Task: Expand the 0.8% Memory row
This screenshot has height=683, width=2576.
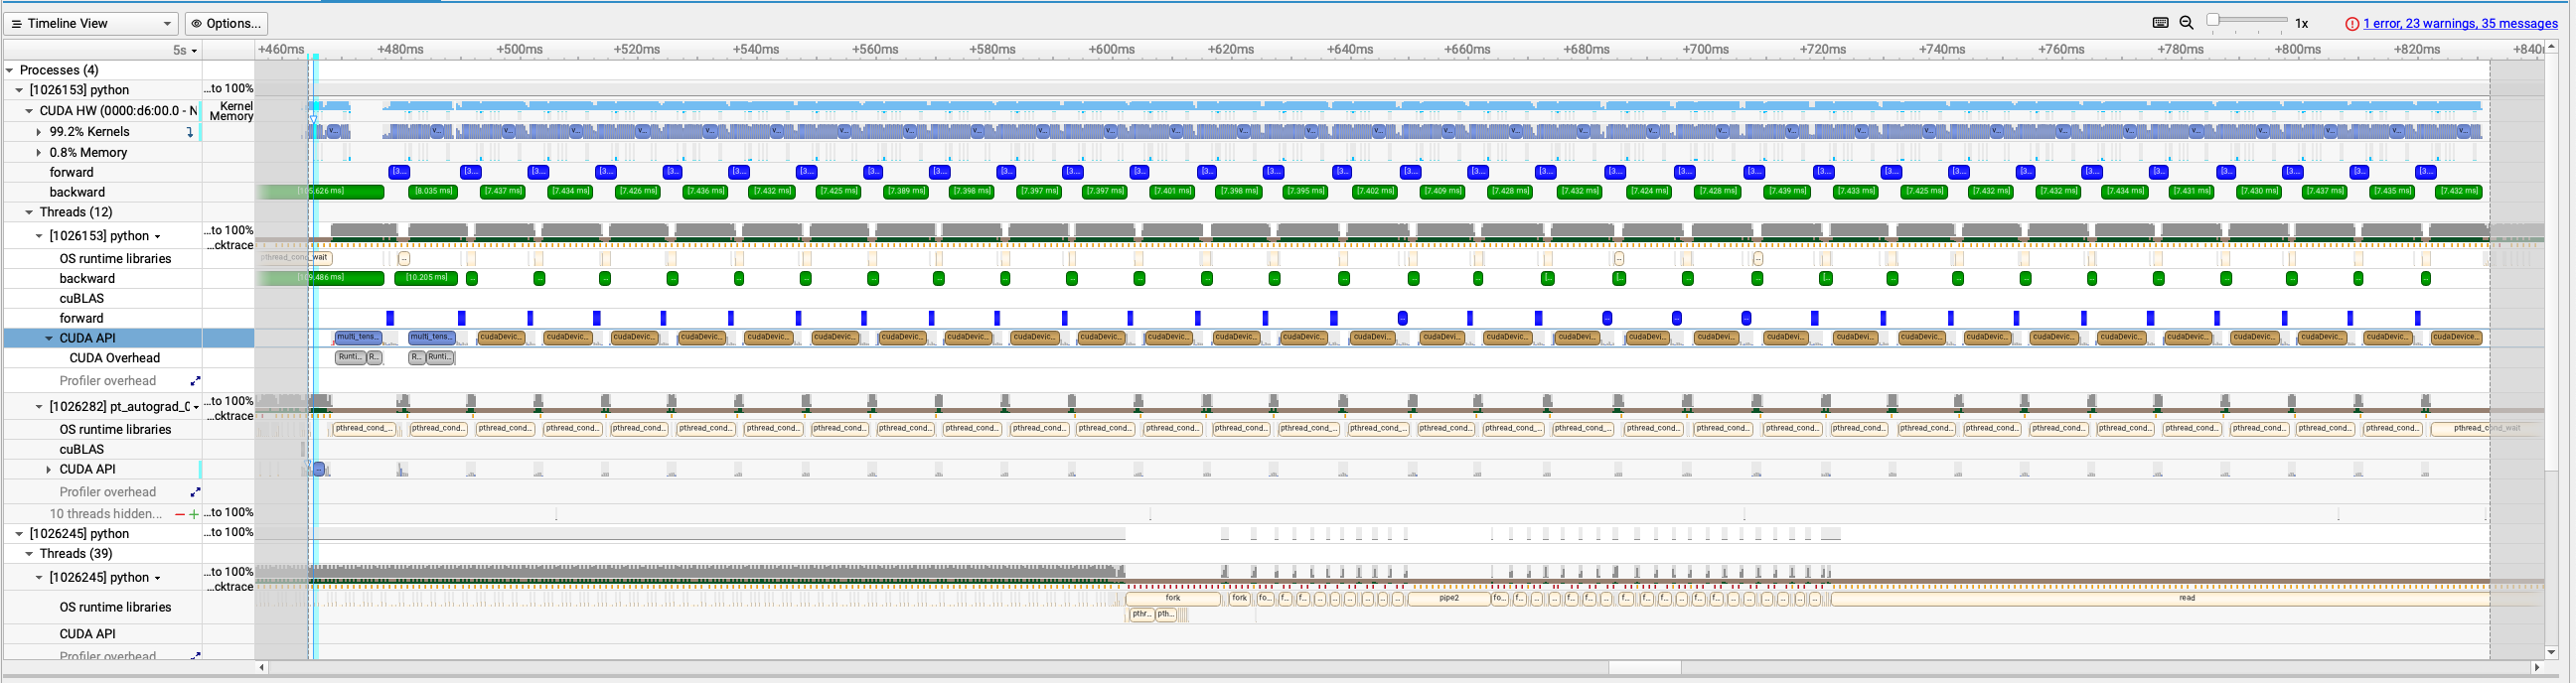Action: (39, 153)
